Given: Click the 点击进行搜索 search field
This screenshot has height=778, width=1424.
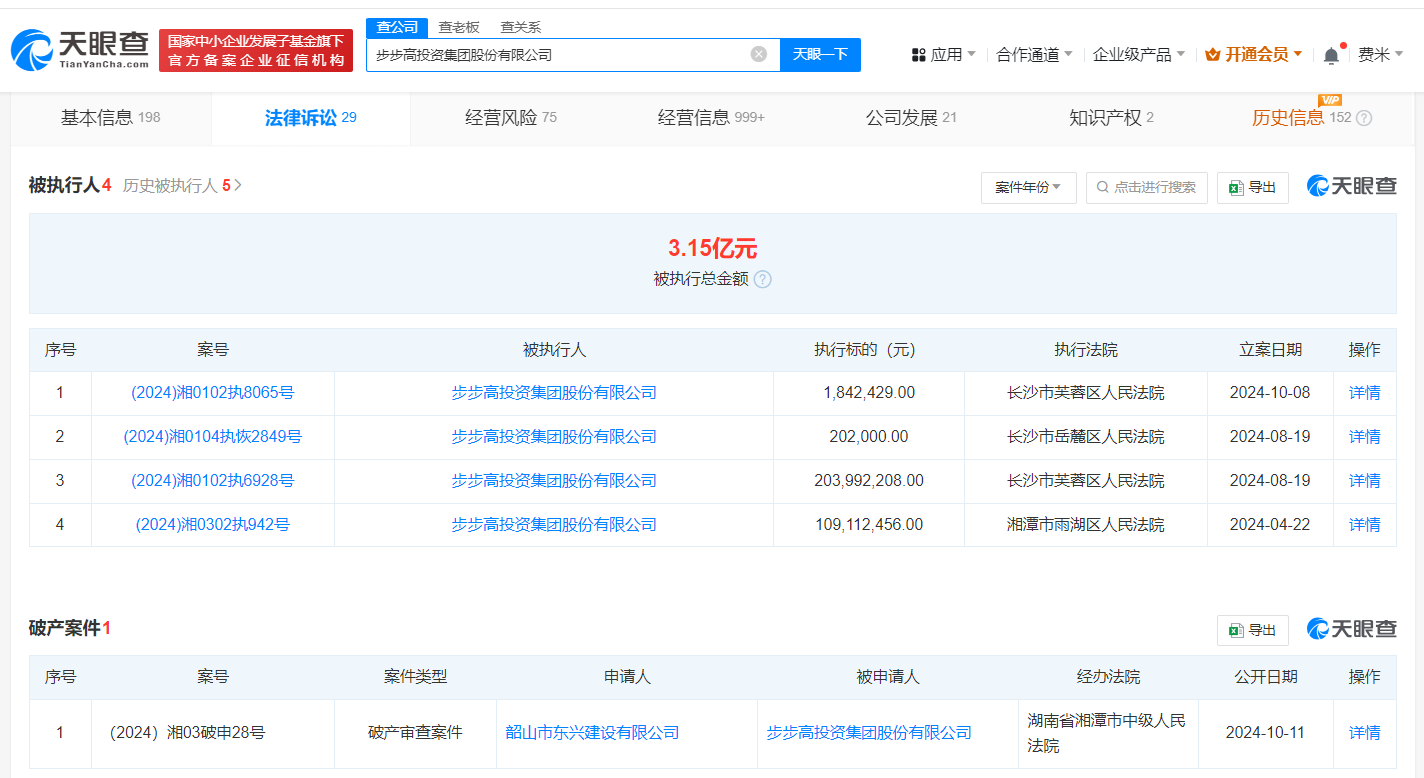Looking at the screenshot, I should (1147, 187).
